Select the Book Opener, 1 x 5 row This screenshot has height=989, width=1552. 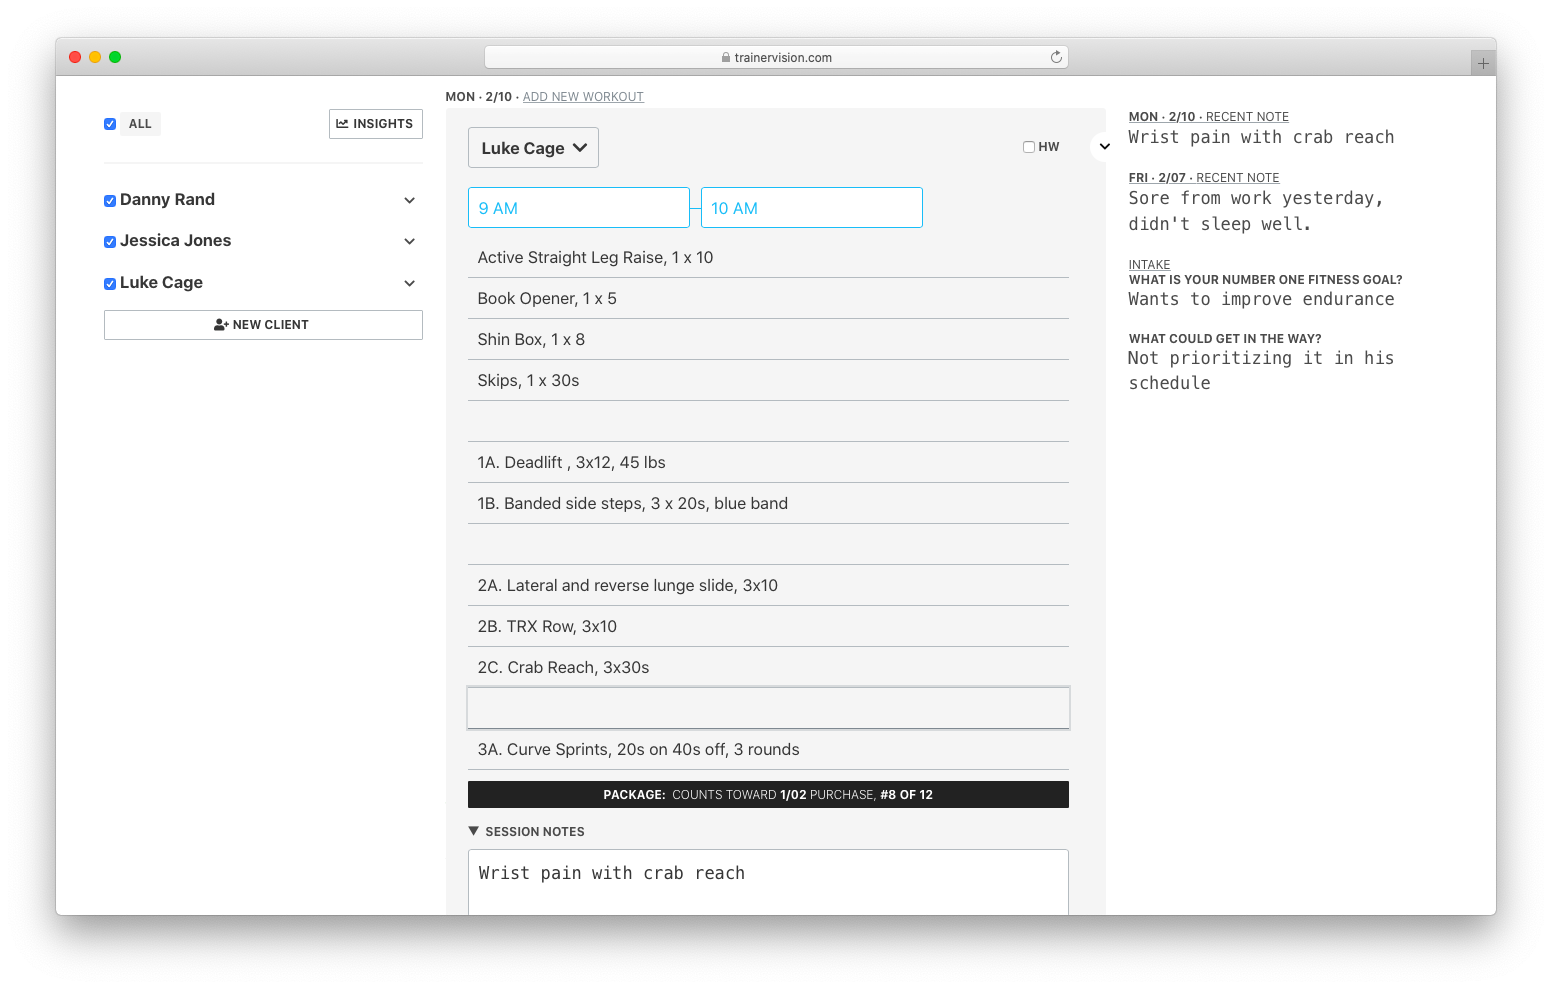point(768,299)
